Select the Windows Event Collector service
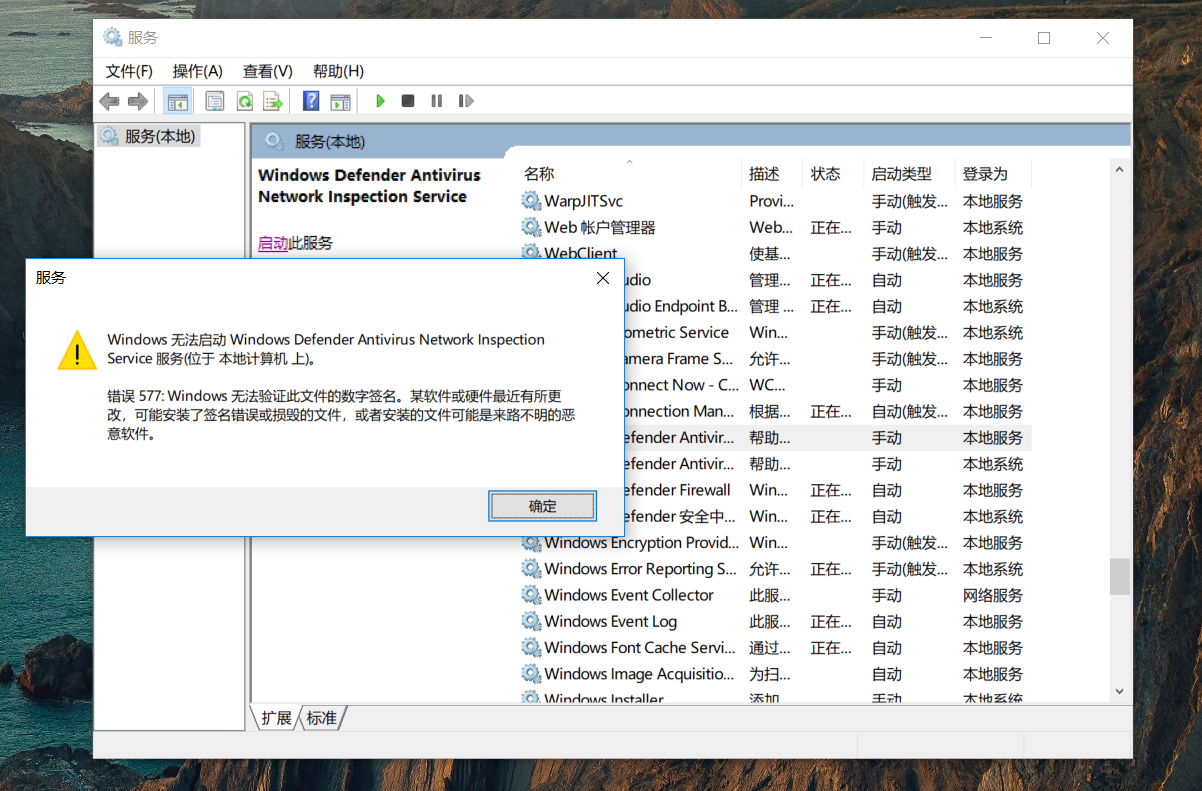 tap(775, 595)
